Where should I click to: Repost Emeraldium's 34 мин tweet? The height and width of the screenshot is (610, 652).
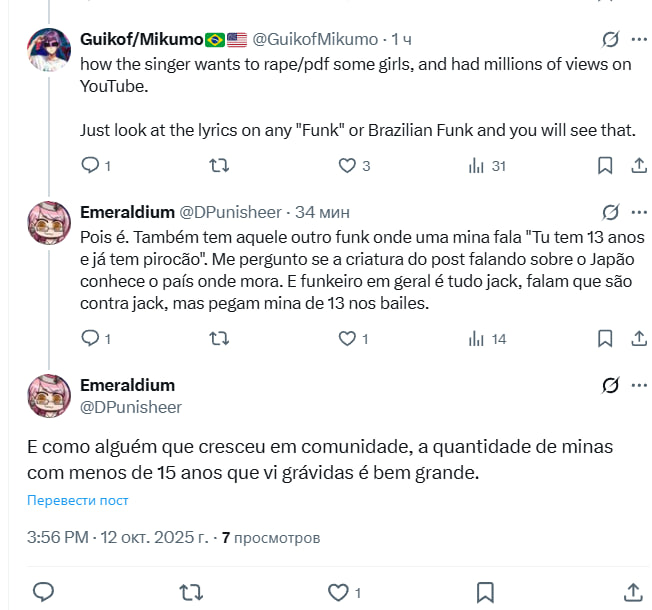click(218, 339)
